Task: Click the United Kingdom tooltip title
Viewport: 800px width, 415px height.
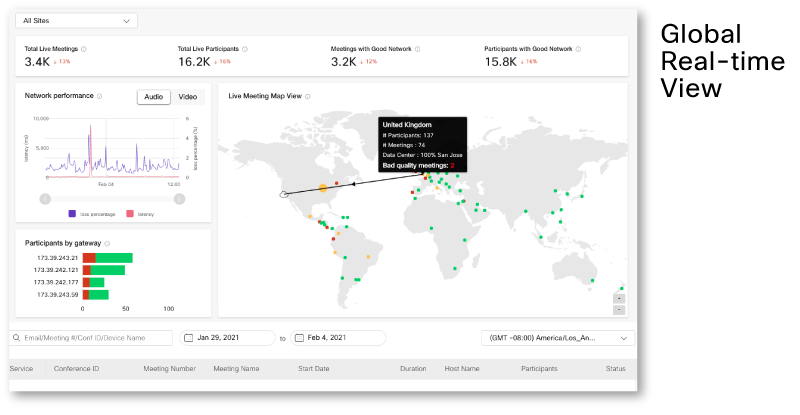Action: coord(407,125)
